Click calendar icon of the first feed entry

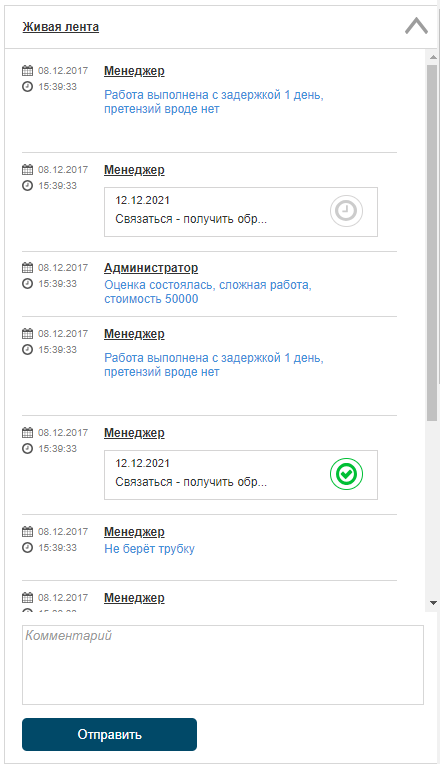coord(28,71)
